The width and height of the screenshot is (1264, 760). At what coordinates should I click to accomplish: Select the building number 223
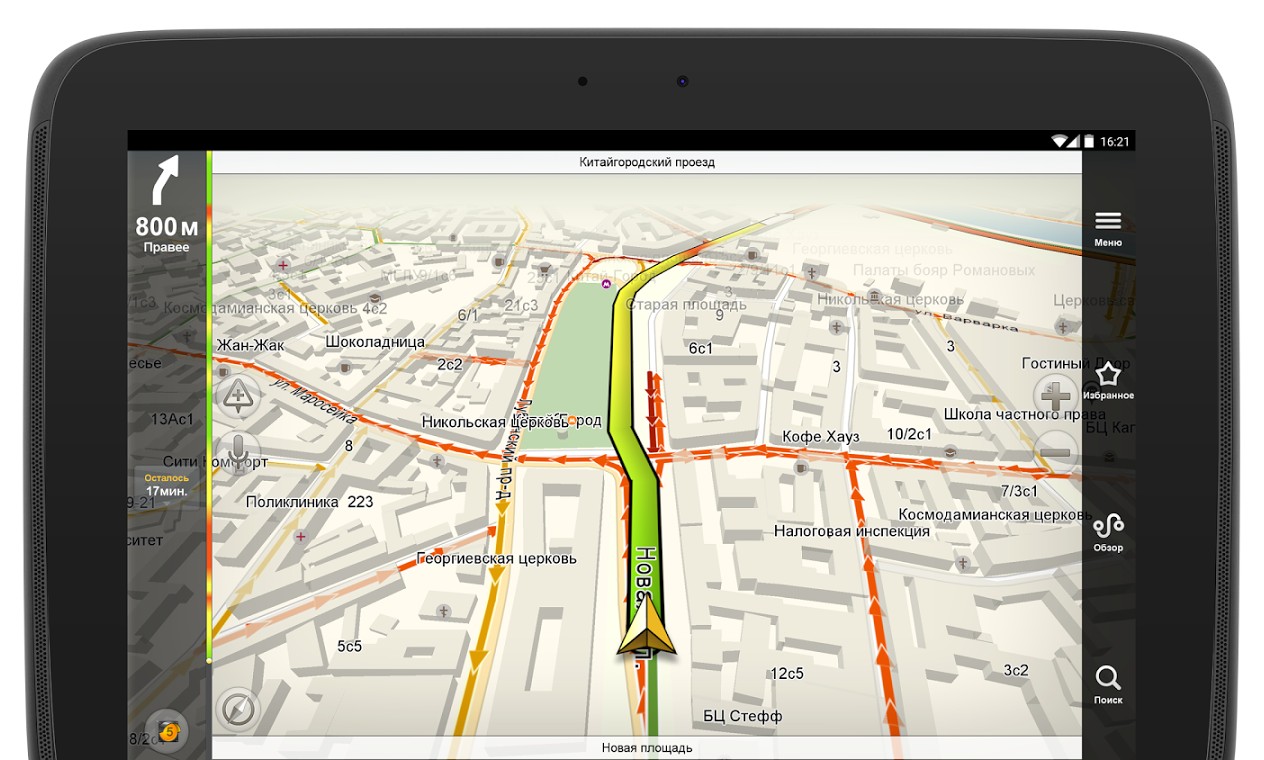(360, 501)
